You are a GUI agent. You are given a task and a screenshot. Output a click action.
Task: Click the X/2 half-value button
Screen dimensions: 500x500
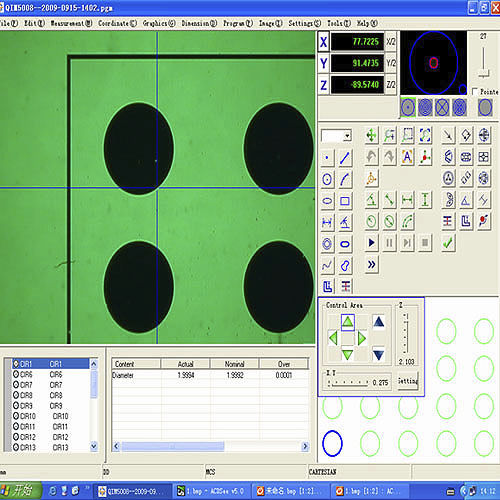point(391,42)
